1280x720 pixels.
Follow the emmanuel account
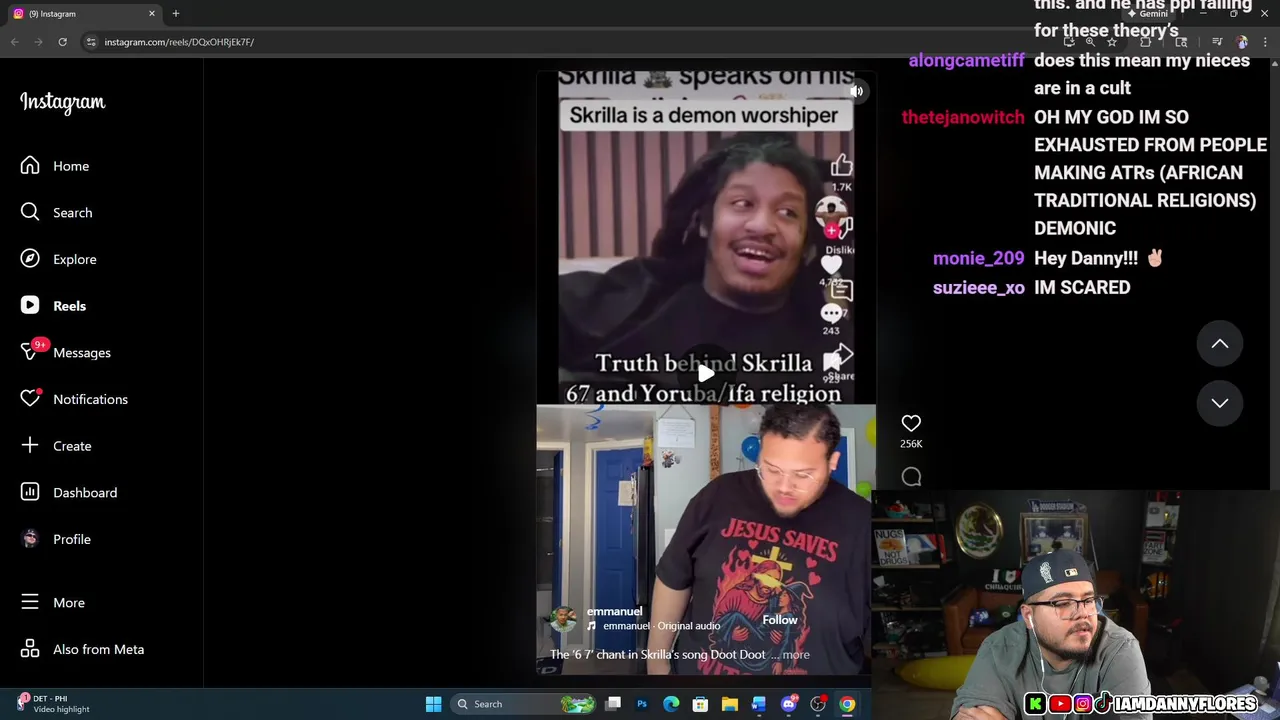pos(780,620)
